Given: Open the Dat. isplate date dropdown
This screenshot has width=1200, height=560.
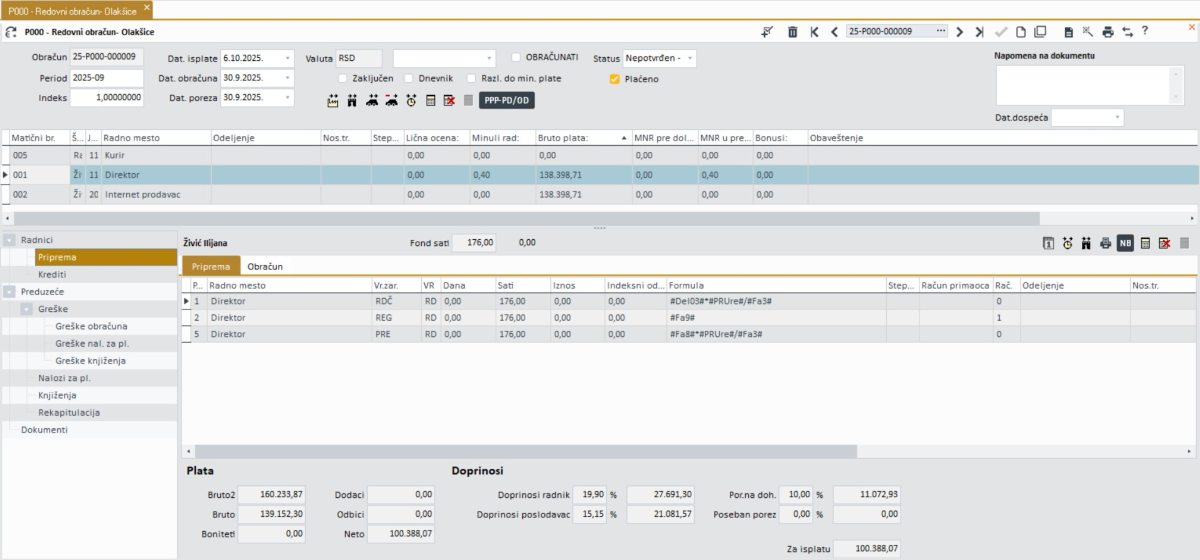Looking at the screenshot, I should point(288,58).
